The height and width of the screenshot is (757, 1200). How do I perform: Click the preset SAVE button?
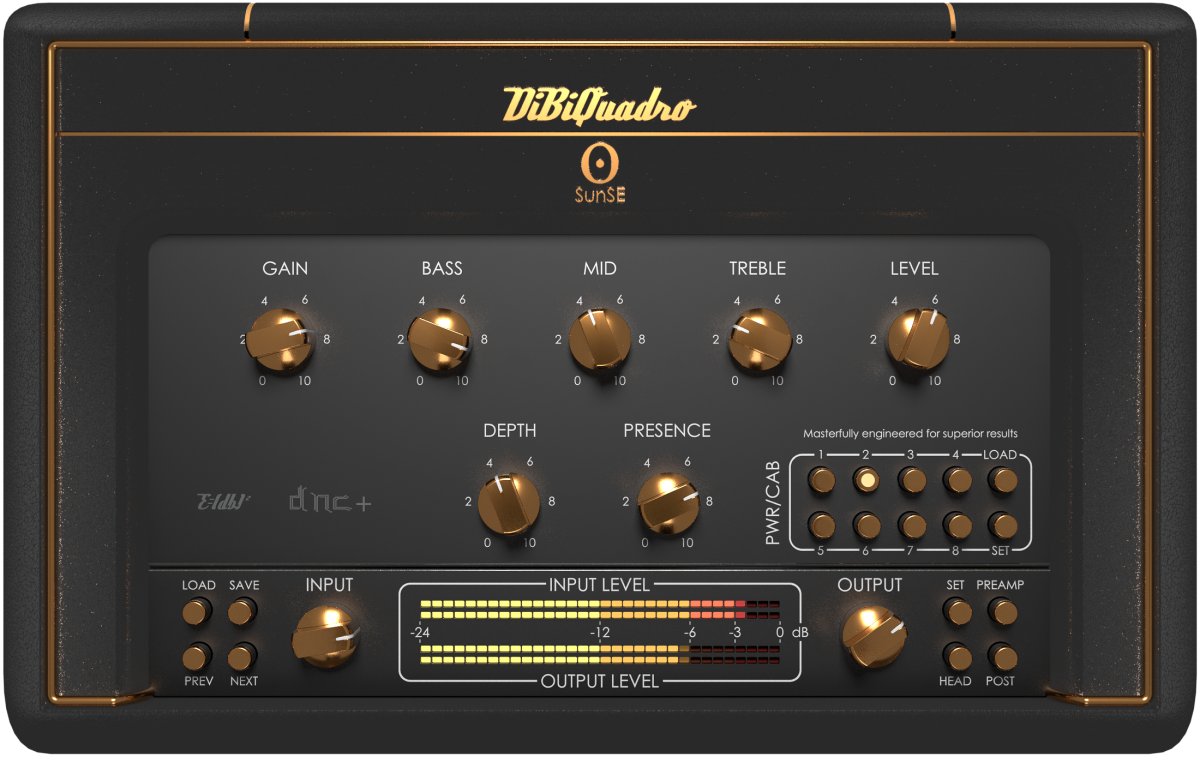(x=243, y=611)
